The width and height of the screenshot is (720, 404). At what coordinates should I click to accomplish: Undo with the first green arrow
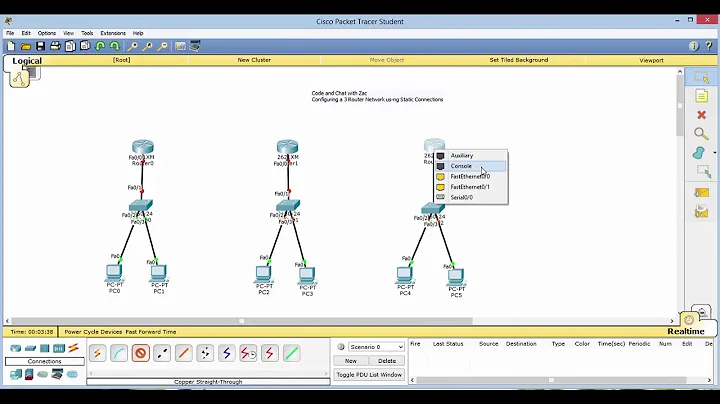pyautogui.click(x=100, y=46)
